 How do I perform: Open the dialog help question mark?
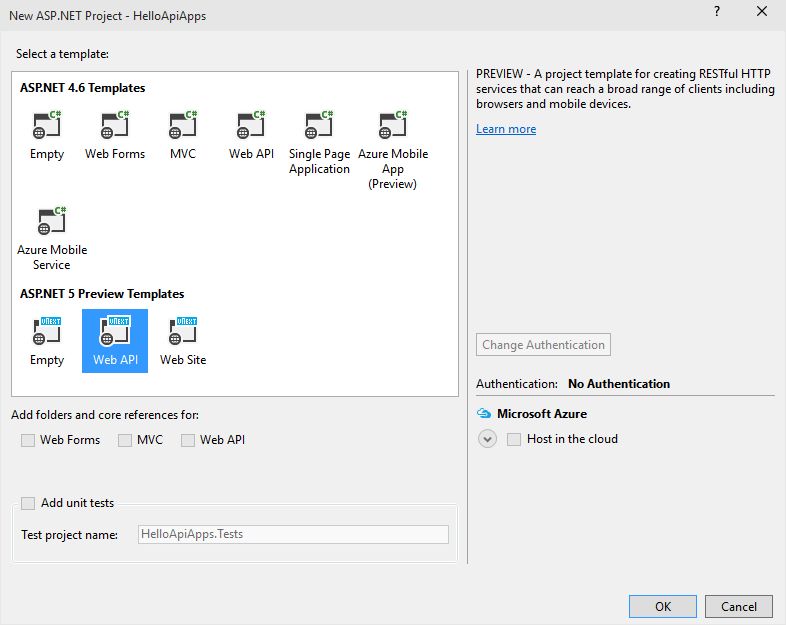717,12
